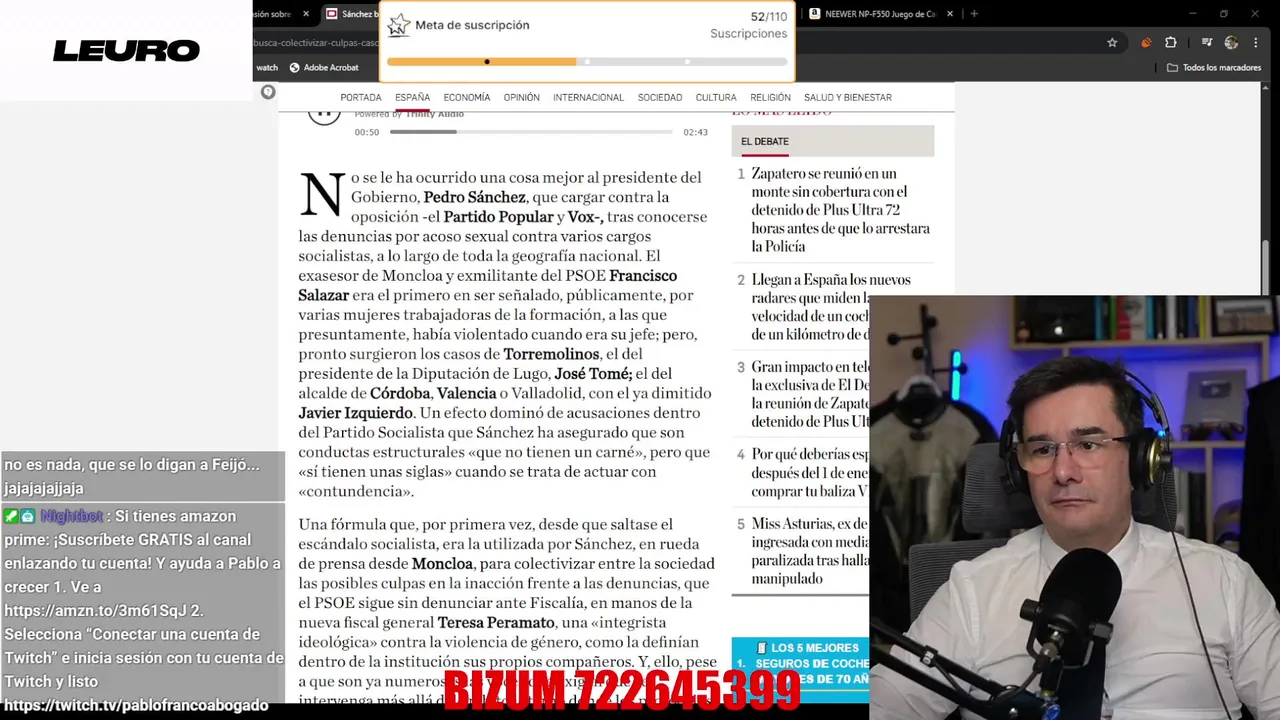Open the OPINIÓN section
1280x720 pixels.
click(521, 98)
